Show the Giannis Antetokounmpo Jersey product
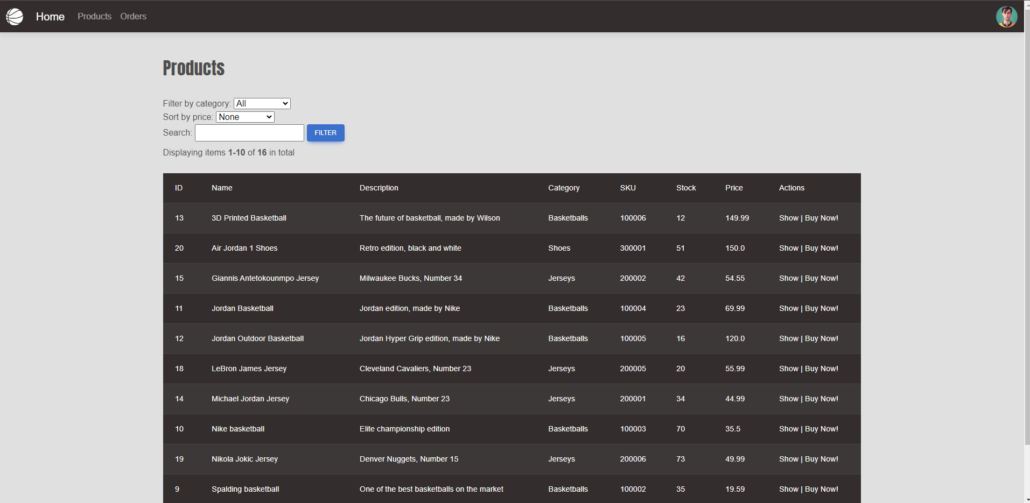The width and height of the screenshot is (1030, 503). (x=788, y=278)
